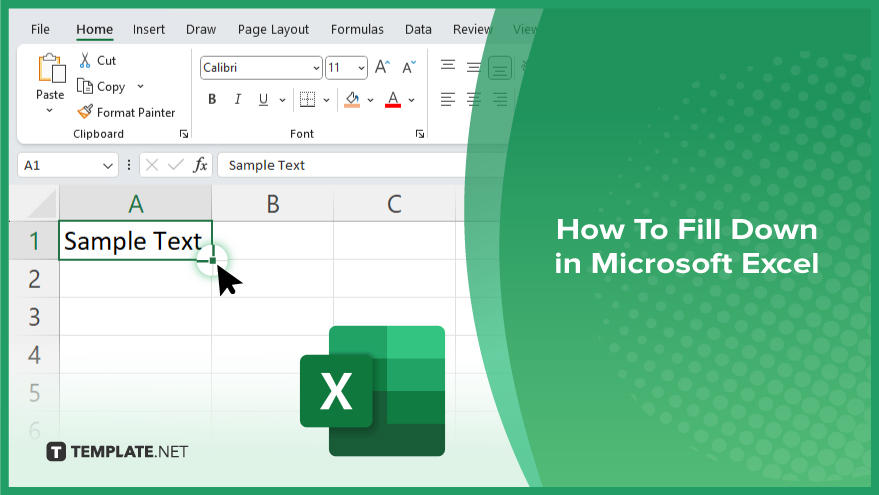Select the Home tab
This screenshot has height=495, width=879.
tap(94, 29)
